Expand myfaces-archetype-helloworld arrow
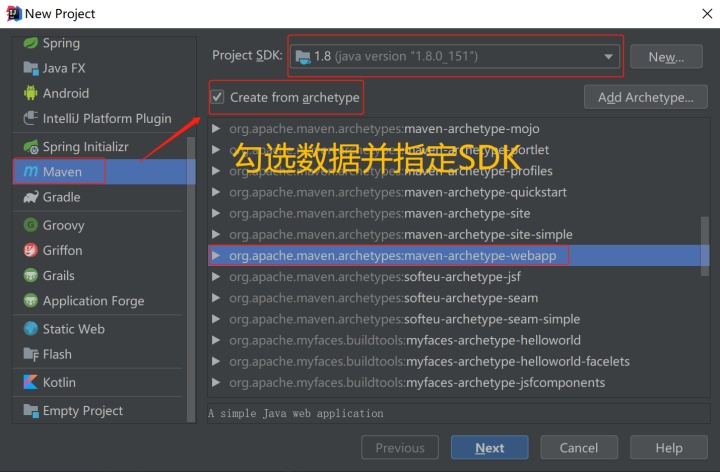The image size is (720, 472). tap(215, 340)
